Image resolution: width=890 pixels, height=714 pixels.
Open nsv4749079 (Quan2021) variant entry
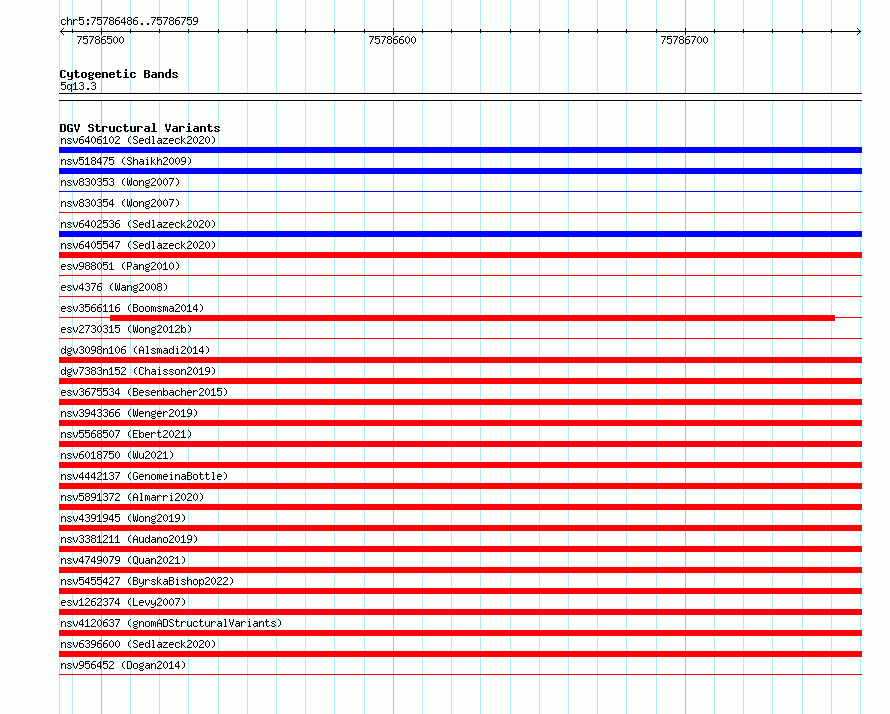click(123, 560)
